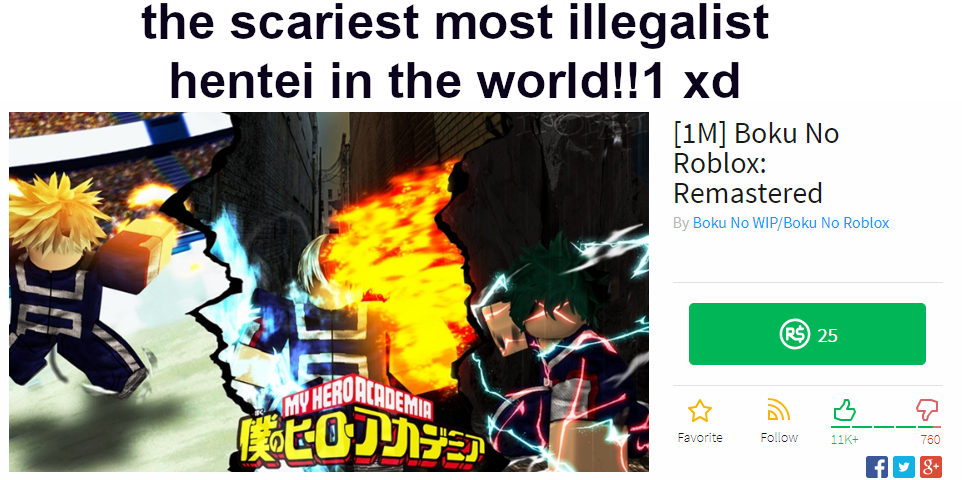Click the Follow text label
Viewport: 962px width, 480px height.
(x=779, y=438)
